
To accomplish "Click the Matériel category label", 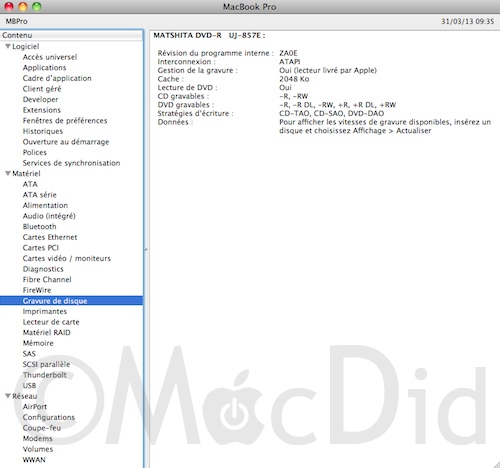I will click(26, 173).
